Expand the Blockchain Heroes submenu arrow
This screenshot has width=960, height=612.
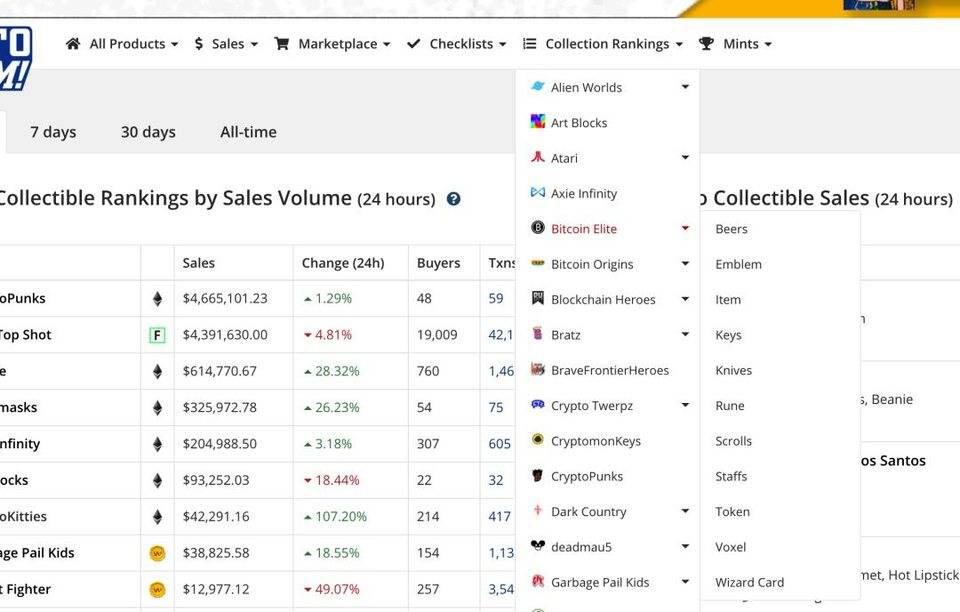(x=685, y=299)
